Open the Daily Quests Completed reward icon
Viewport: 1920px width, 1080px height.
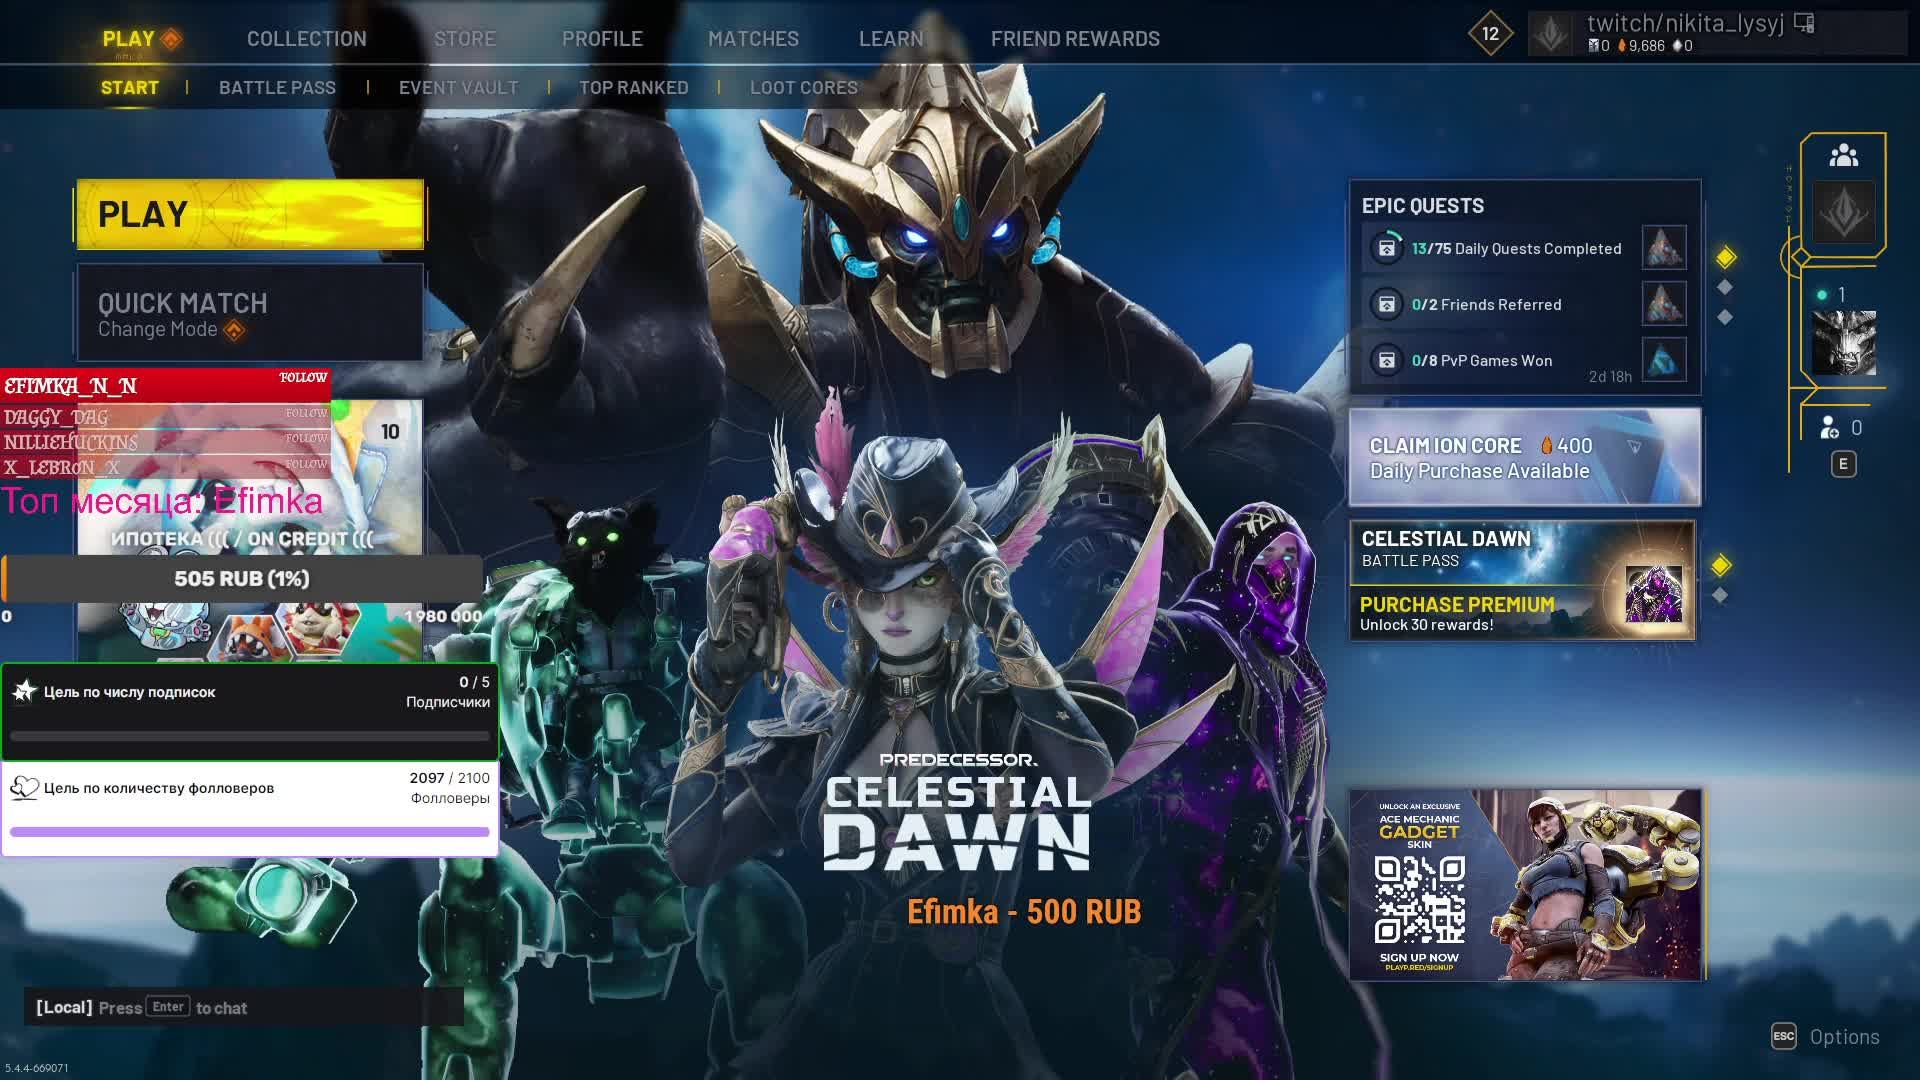[1664, 248]
